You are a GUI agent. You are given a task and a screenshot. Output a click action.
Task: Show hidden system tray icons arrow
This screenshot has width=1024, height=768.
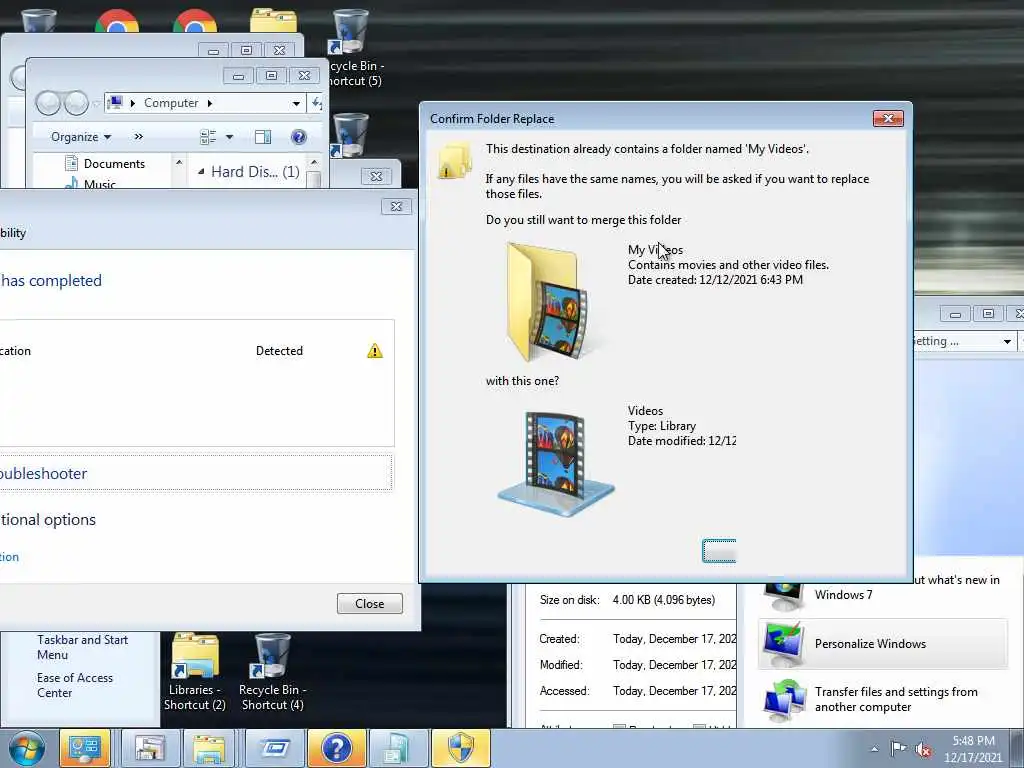(x=874, y=749)
